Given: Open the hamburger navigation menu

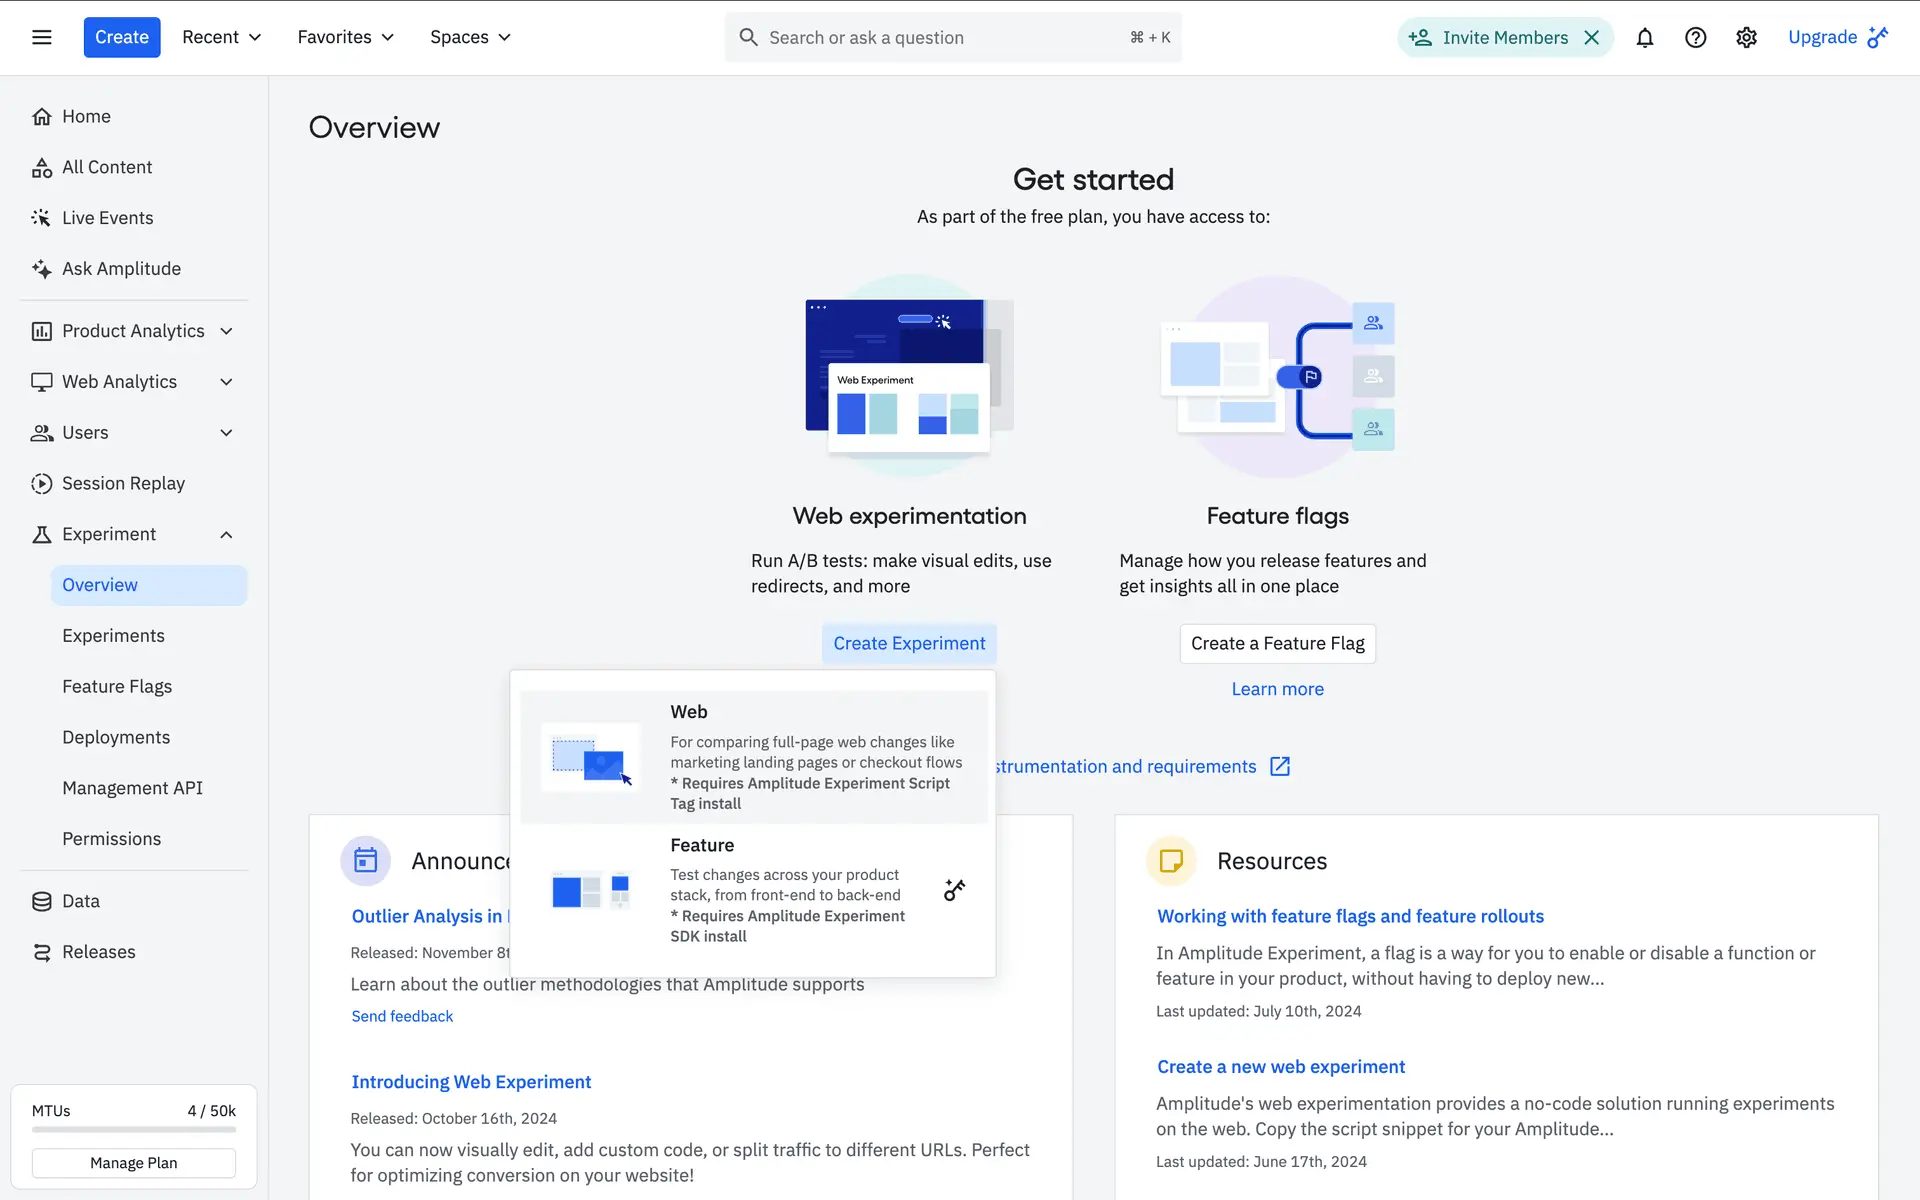Looking at the screenshot, I should (x=41, y=37).
